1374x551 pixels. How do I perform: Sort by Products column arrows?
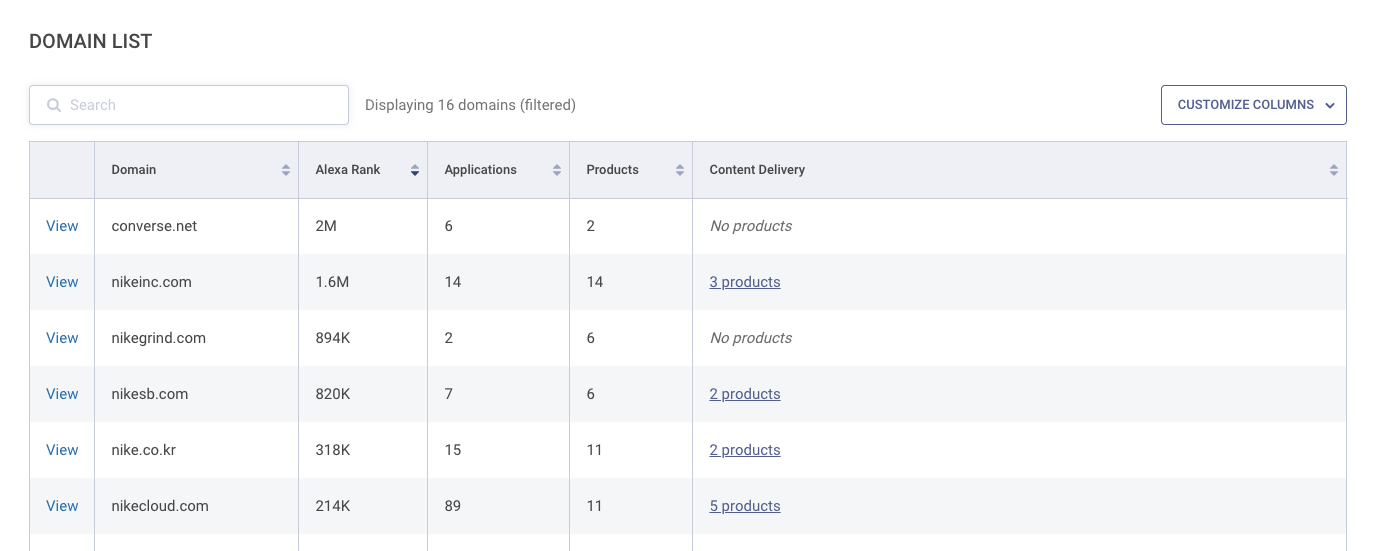680,170
